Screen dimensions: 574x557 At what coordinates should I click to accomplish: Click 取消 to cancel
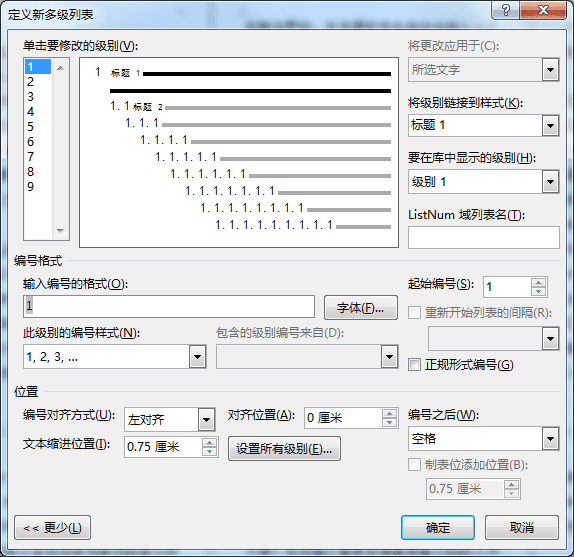[522, 528]
